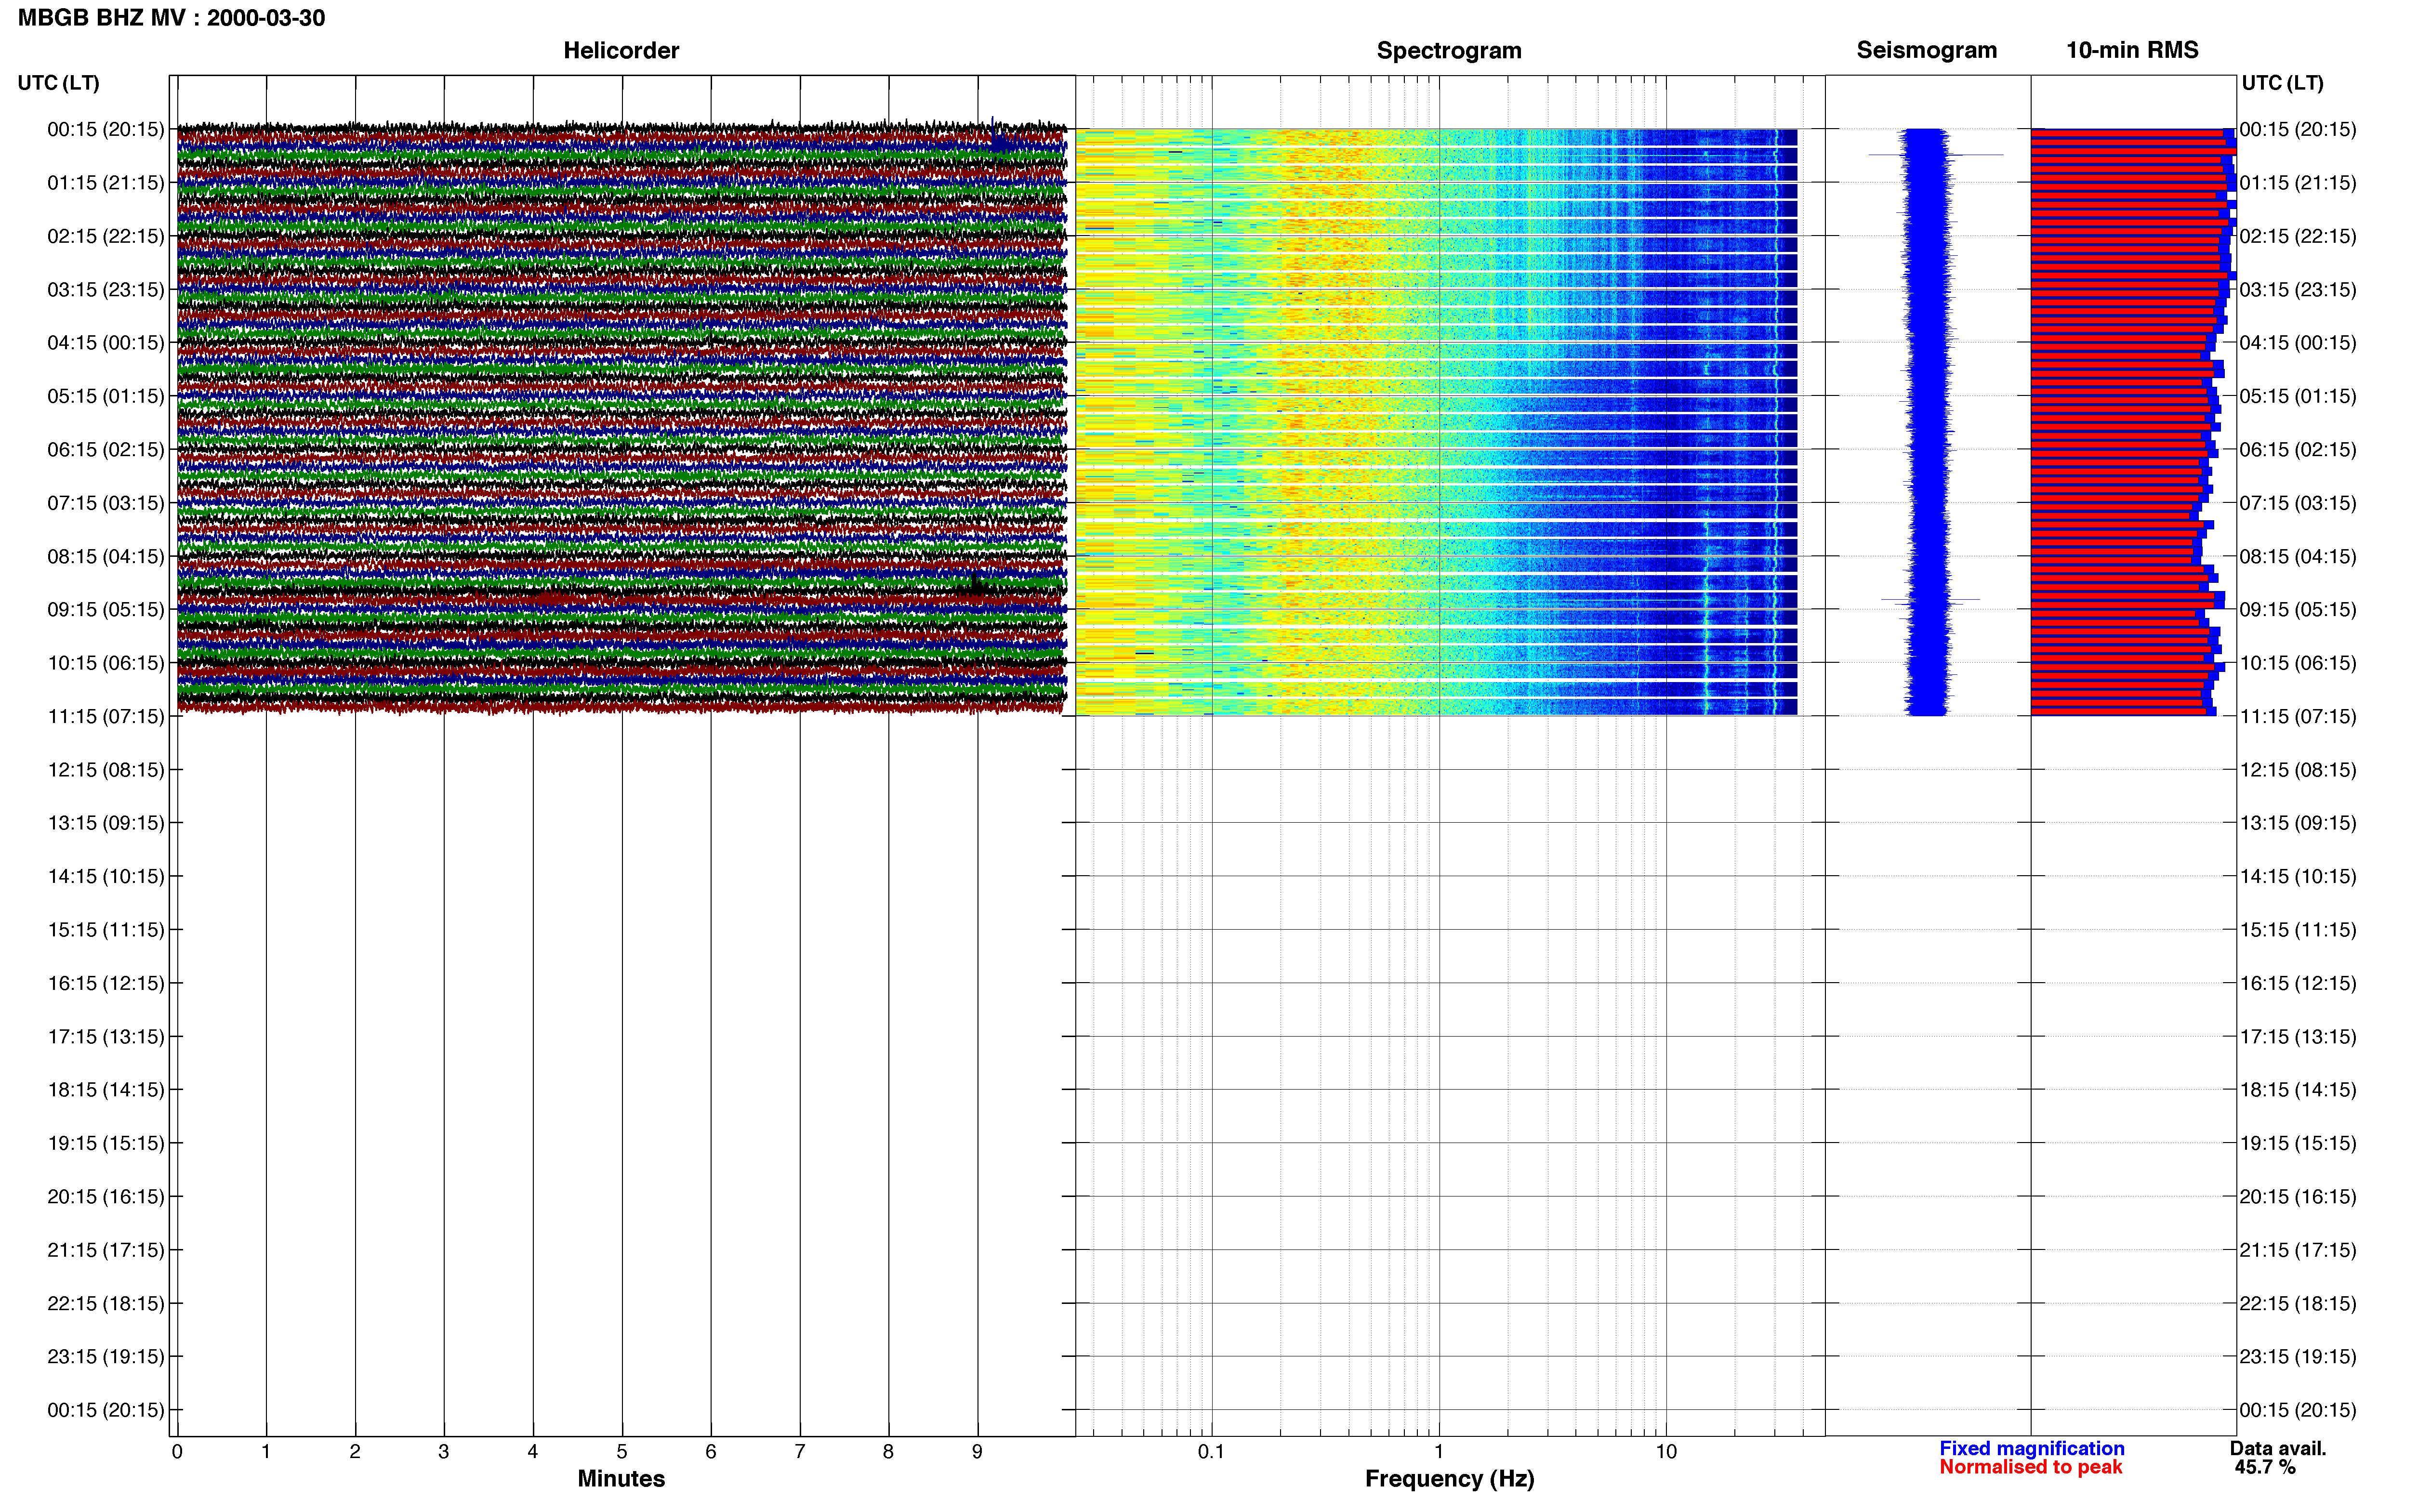Click the 'Frequency (Hz)' axis label
This screenshot has width=2418, height=1512.
1449,1478
